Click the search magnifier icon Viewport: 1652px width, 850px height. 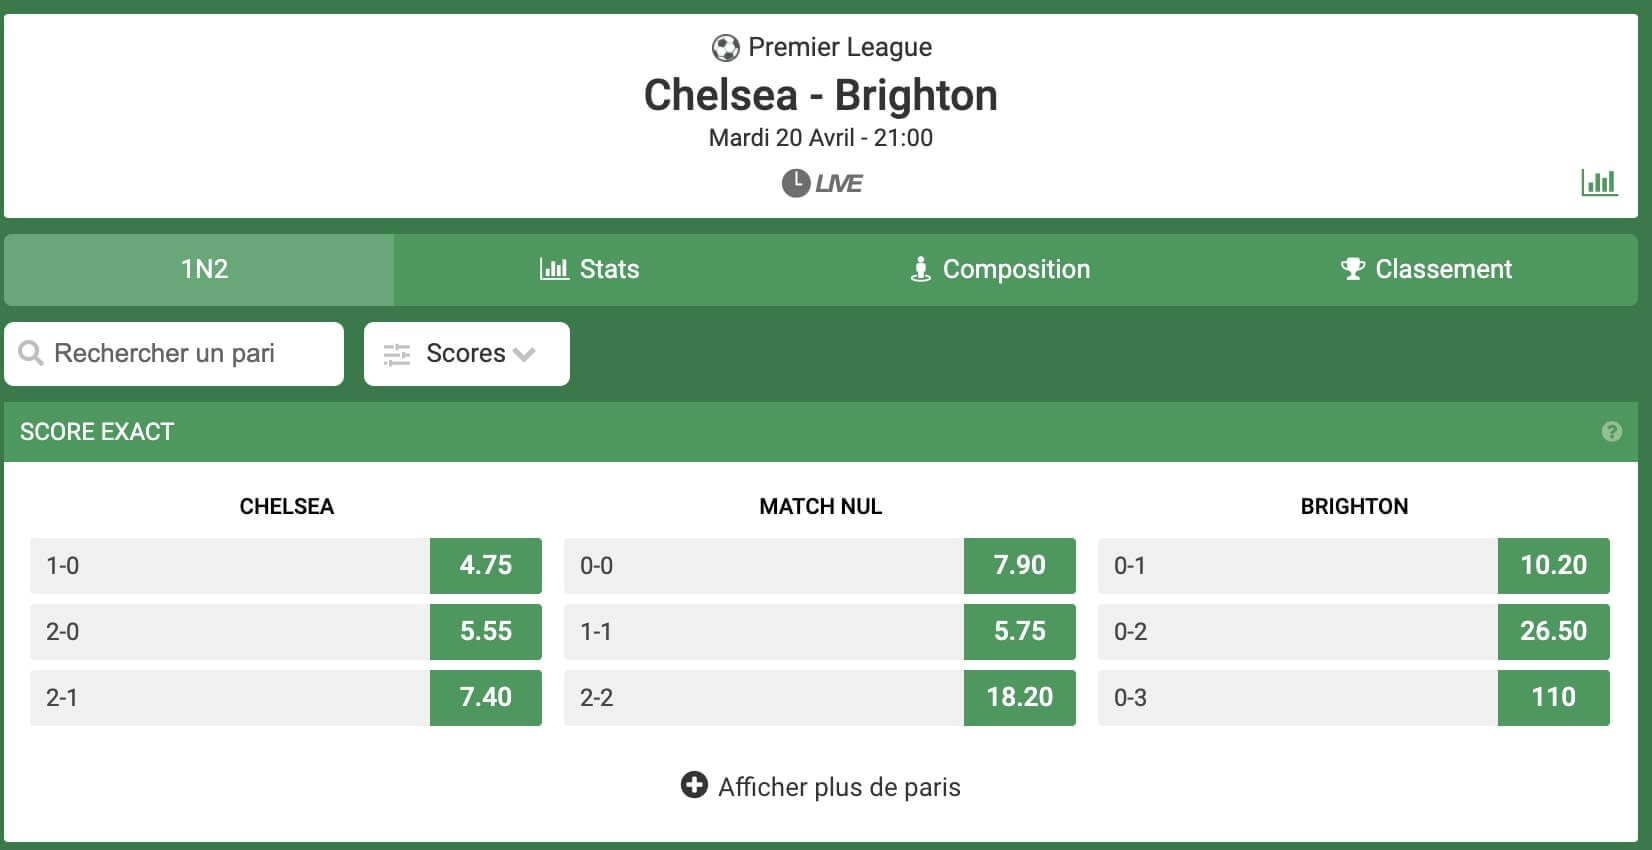click(31, 353)
